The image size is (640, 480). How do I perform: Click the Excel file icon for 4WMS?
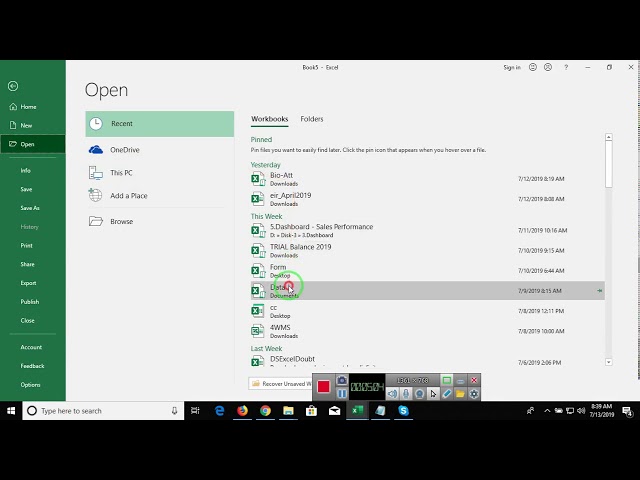point(258,331)
